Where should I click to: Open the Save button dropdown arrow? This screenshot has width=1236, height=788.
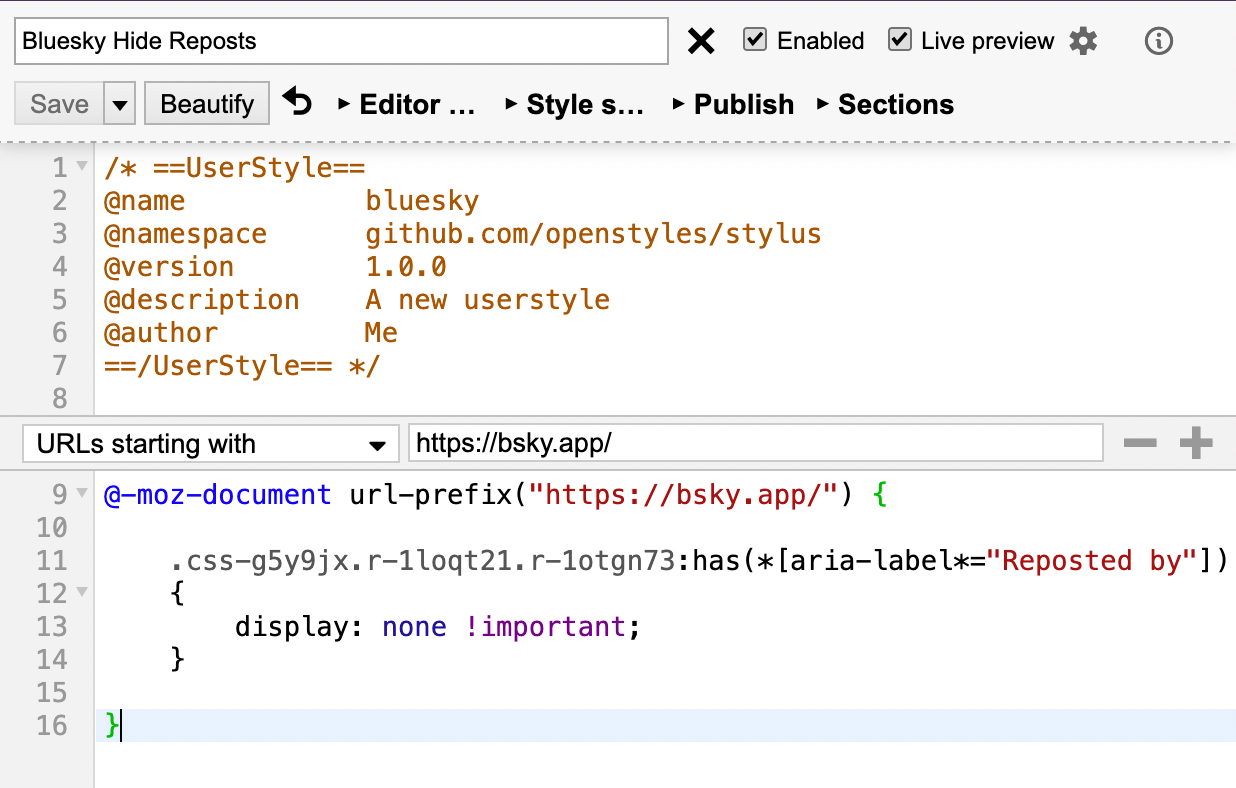pyautogui.click(x=119, y=104)
